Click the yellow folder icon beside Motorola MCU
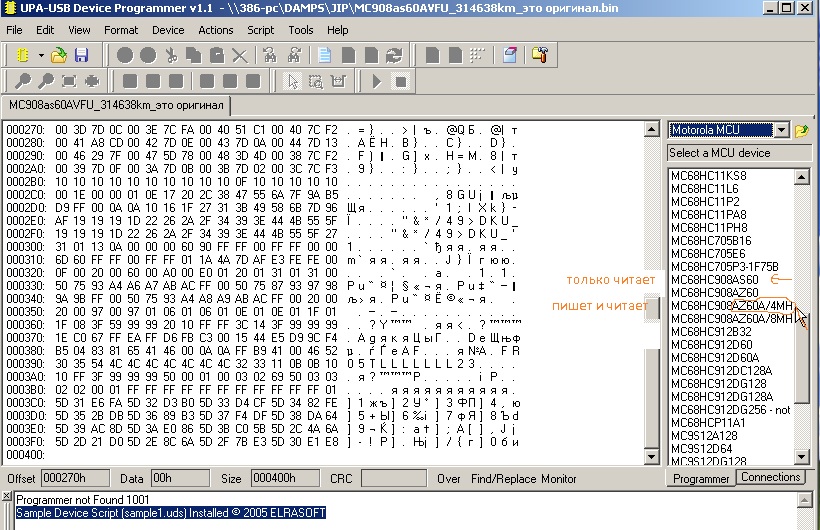820x530 pixels. tap(801, 131)
